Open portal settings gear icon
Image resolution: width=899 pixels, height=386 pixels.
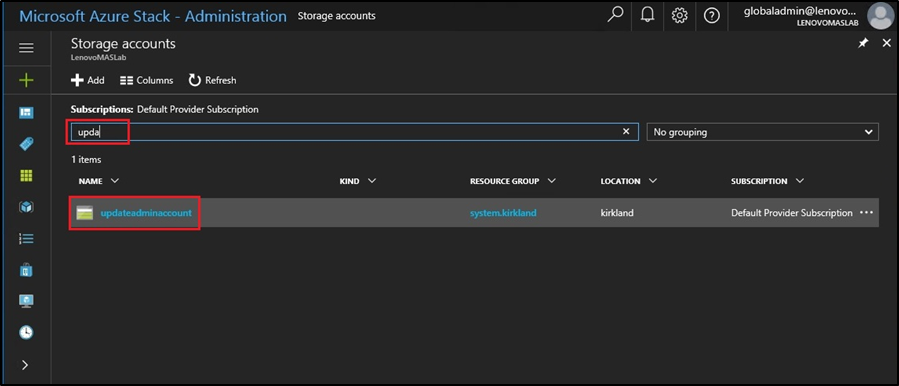tap(679, 16)
